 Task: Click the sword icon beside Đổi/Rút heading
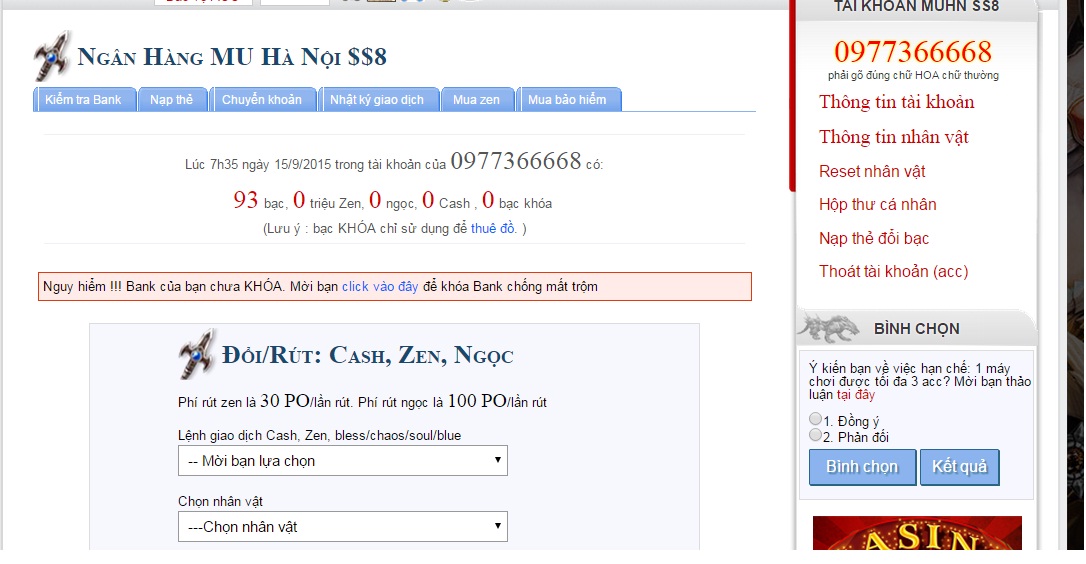click(197, 354)
